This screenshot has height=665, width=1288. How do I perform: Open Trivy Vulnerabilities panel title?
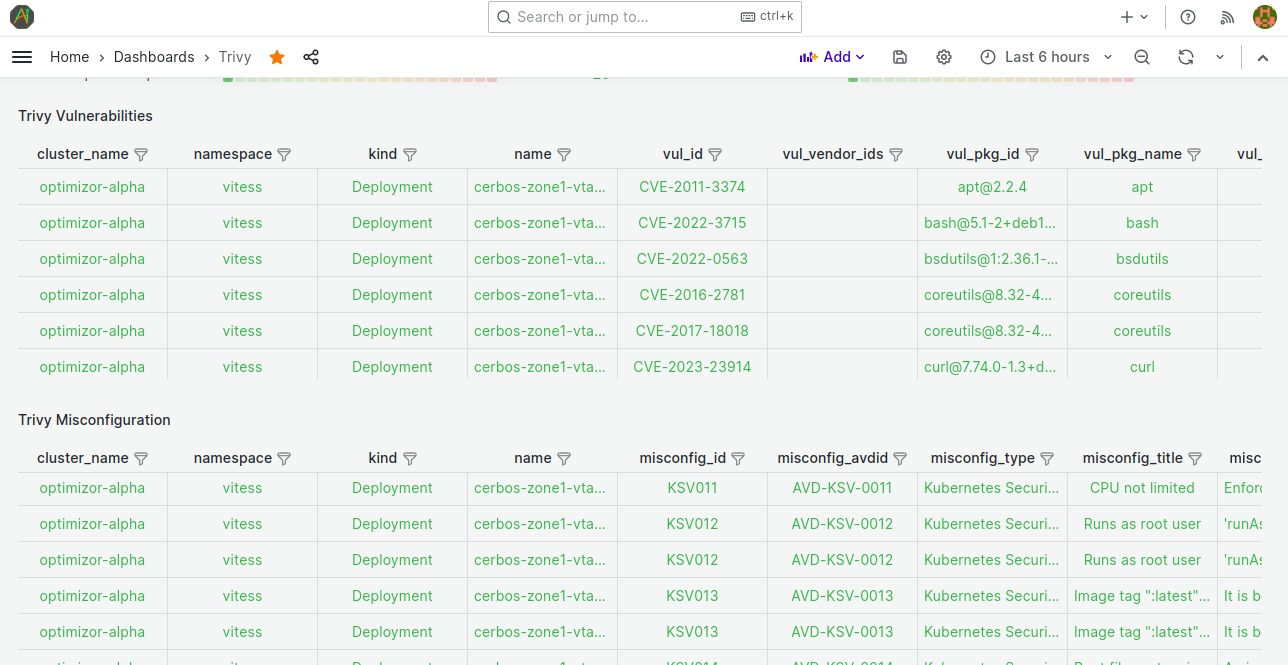86,116
